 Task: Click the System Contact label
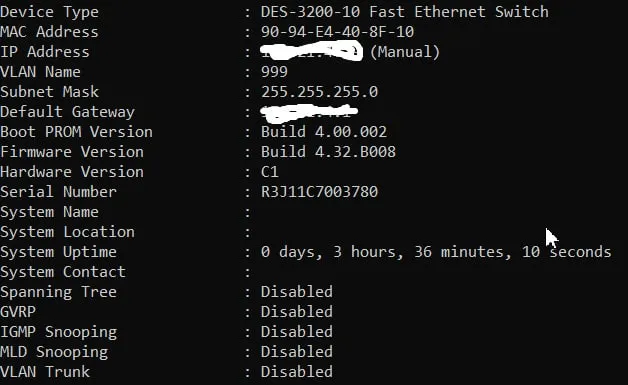pos(63,272)
